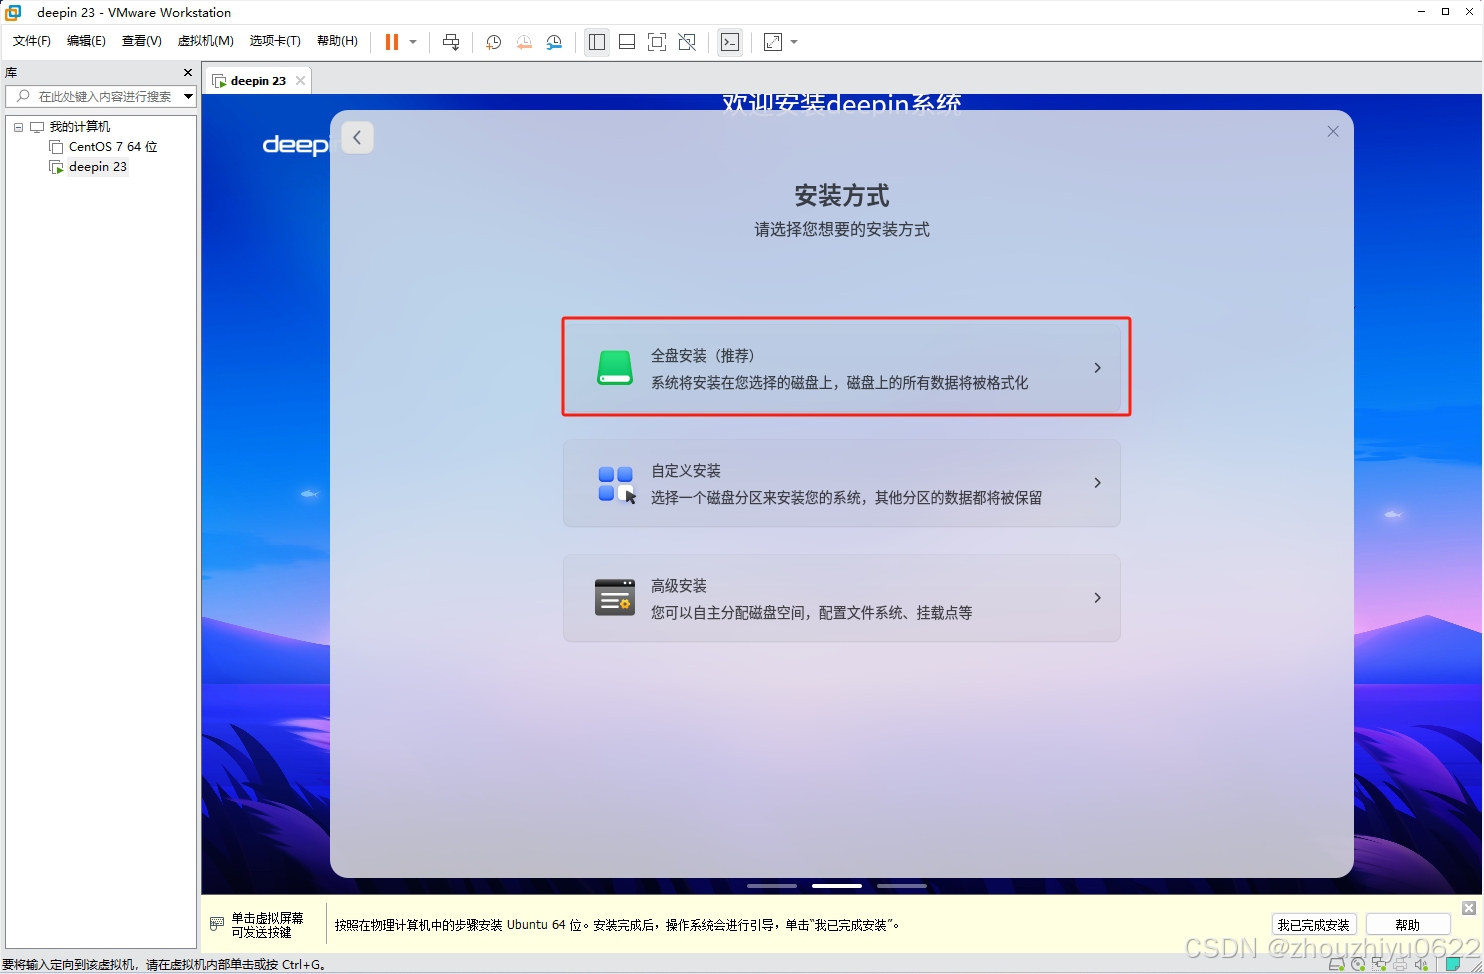The width and height of the screenshot is (1484, 974).
Task: Click the hard disk status bar icon
Action: (1337, 965)
